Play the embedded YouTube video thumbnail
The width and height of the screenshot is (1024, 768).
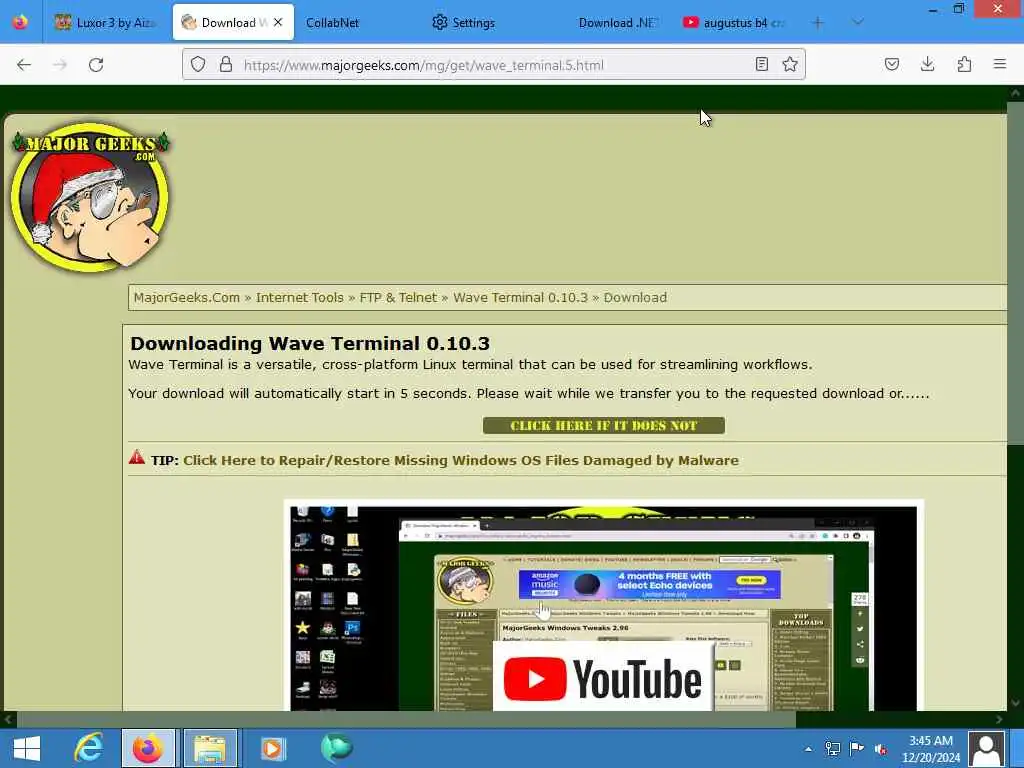pyautogui.click(x=603, y=607)
